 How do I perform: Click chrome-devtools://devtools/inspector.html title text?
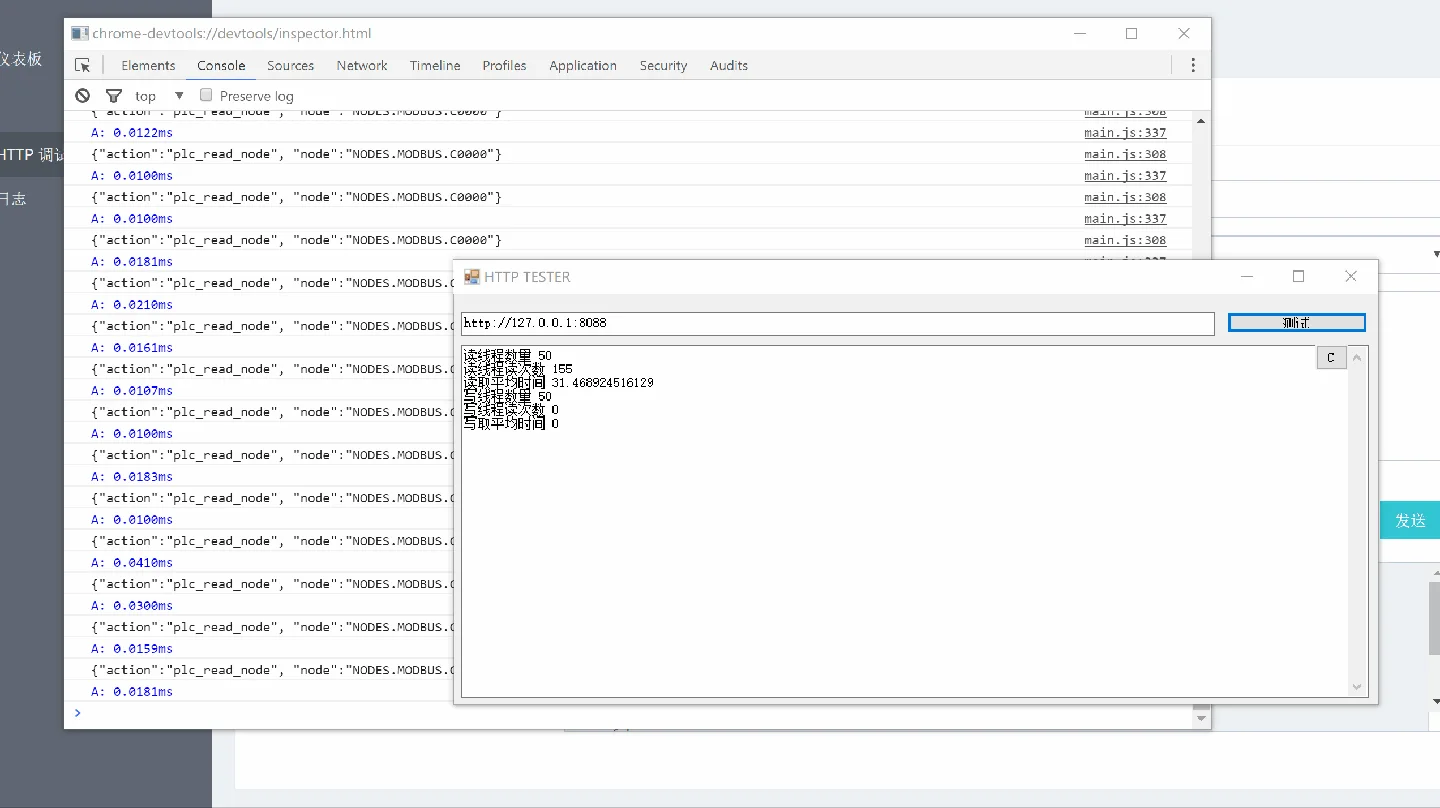pyautogui.click(x=232, y=33)
